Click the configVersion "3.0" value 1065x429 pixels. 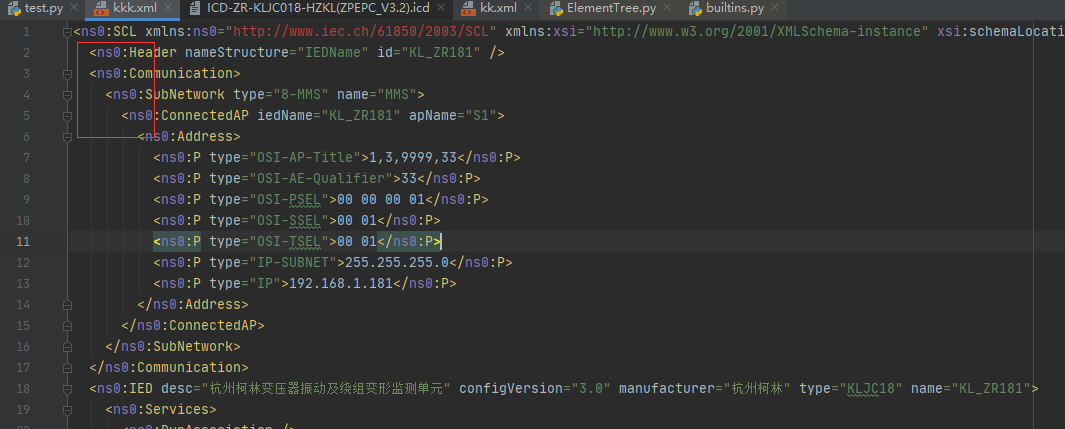(589, 389)
